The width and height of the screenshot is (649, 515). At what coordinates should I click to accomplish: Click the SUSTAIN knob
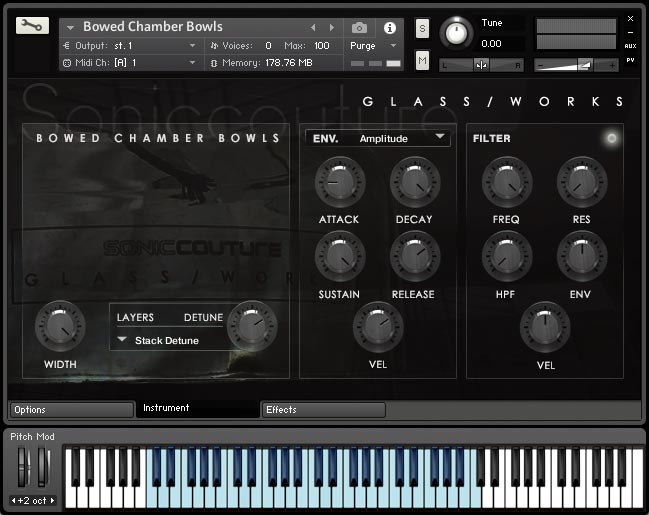coord(340,257)
